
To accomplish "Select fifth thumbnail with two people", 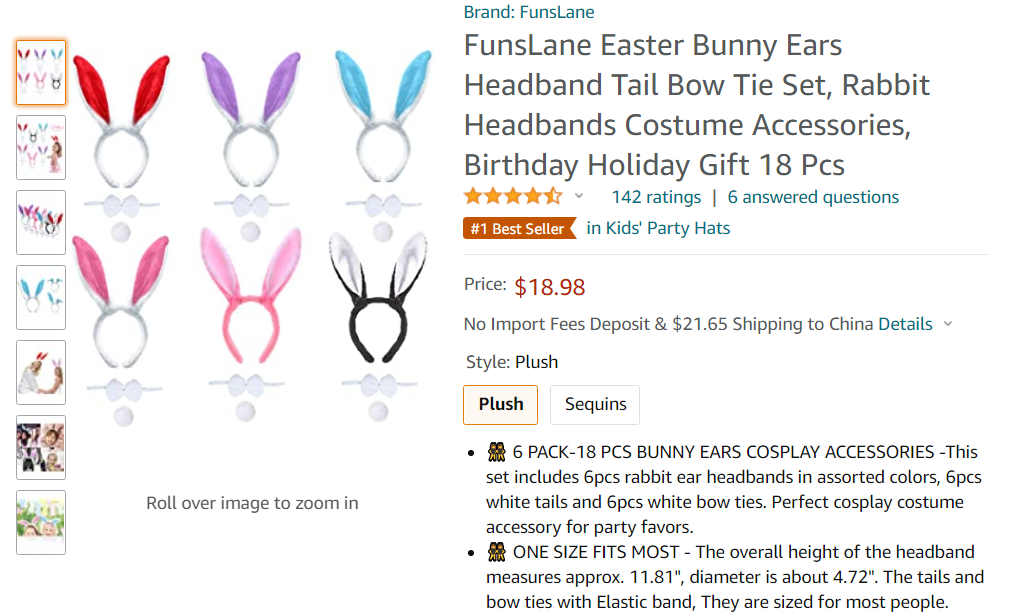I will [41, 372].
